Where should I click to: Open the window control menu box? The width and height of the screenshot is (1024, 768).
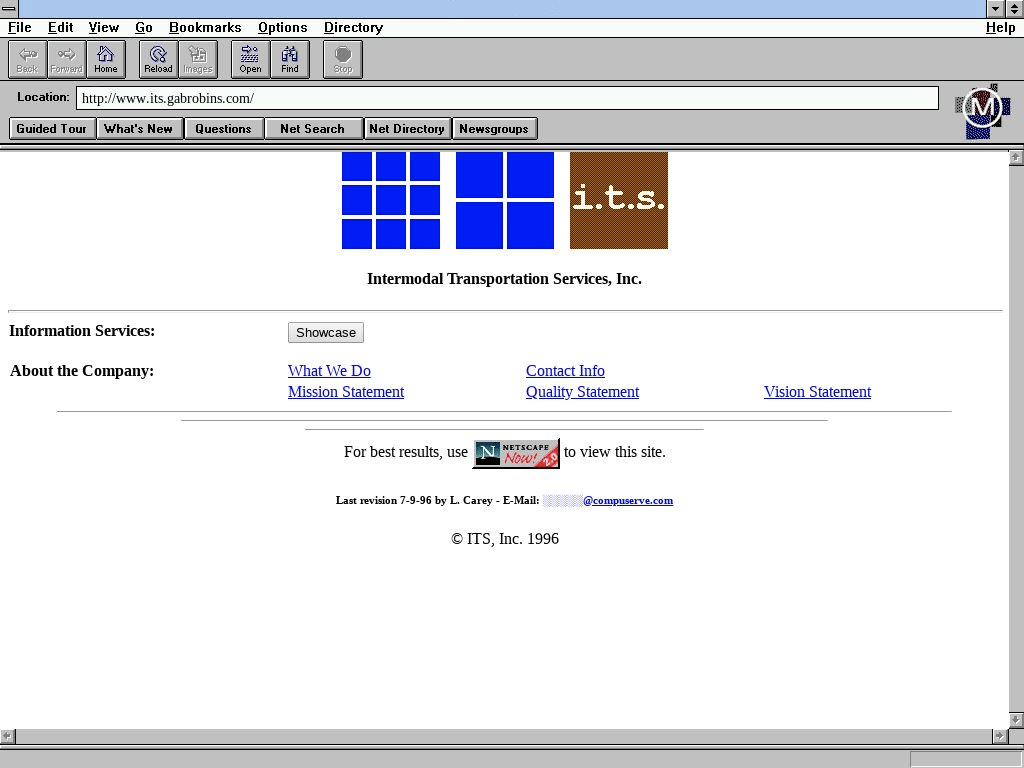pyautogui.click(x=9, y=8)
